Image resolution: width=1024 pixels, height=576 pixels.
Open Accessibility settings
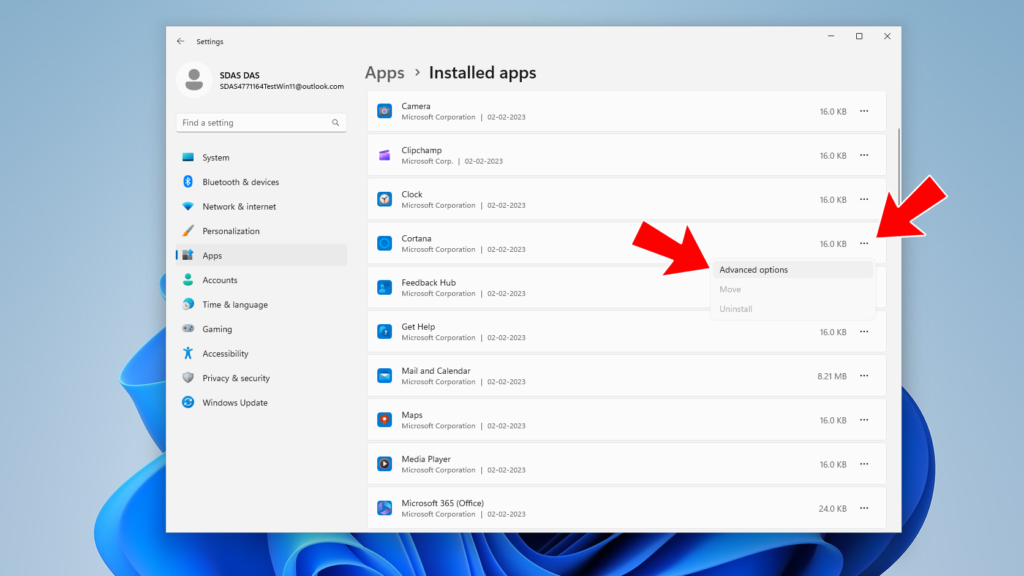(x=261, y=353)
